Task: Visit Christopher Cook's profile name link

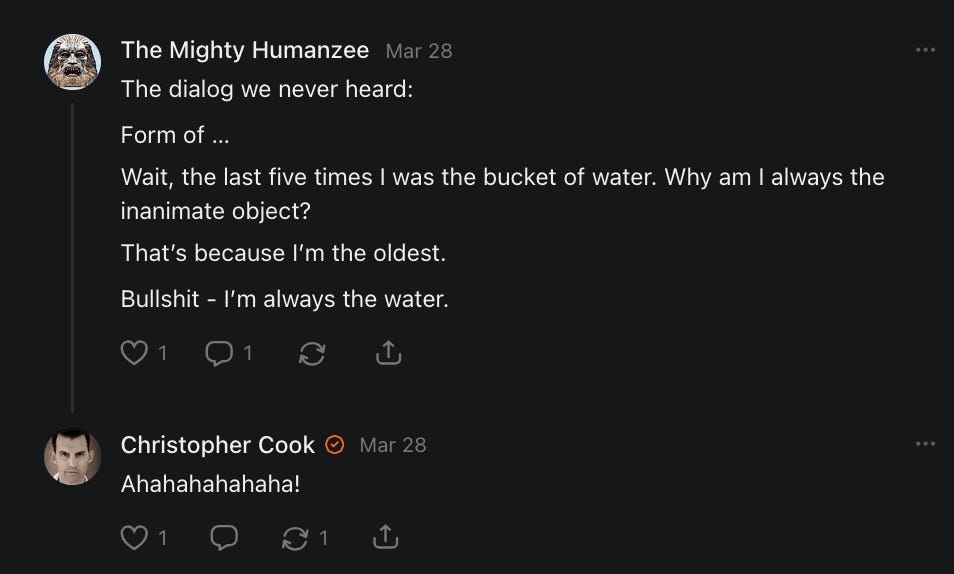Action: [218, 445]
